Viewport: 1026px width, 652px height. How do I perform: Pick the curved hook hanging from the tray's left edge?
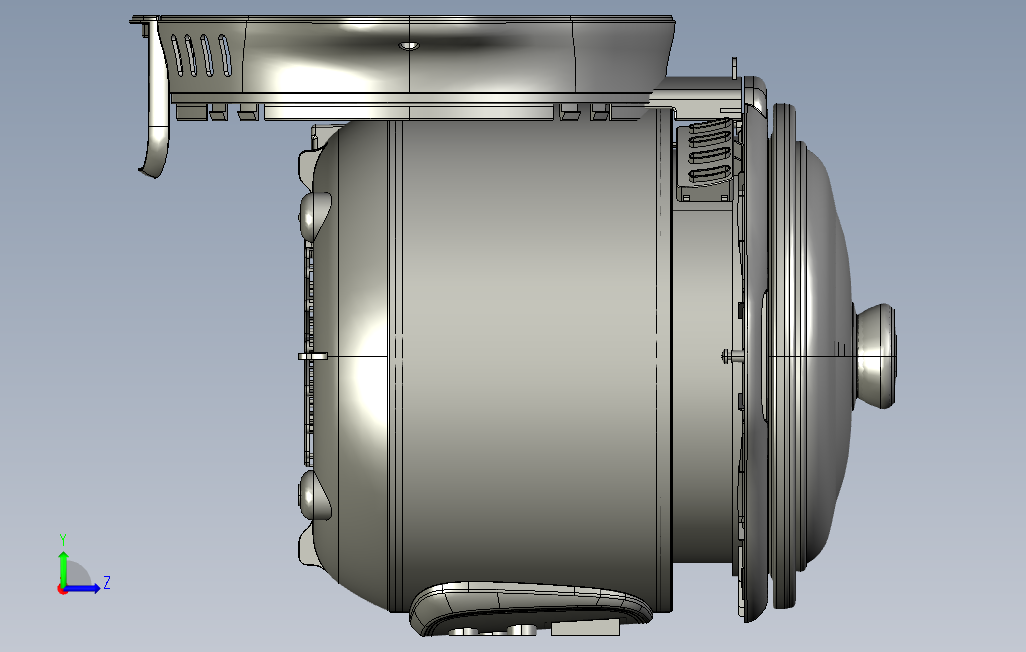pyautogui.click(x=155, y=98)
